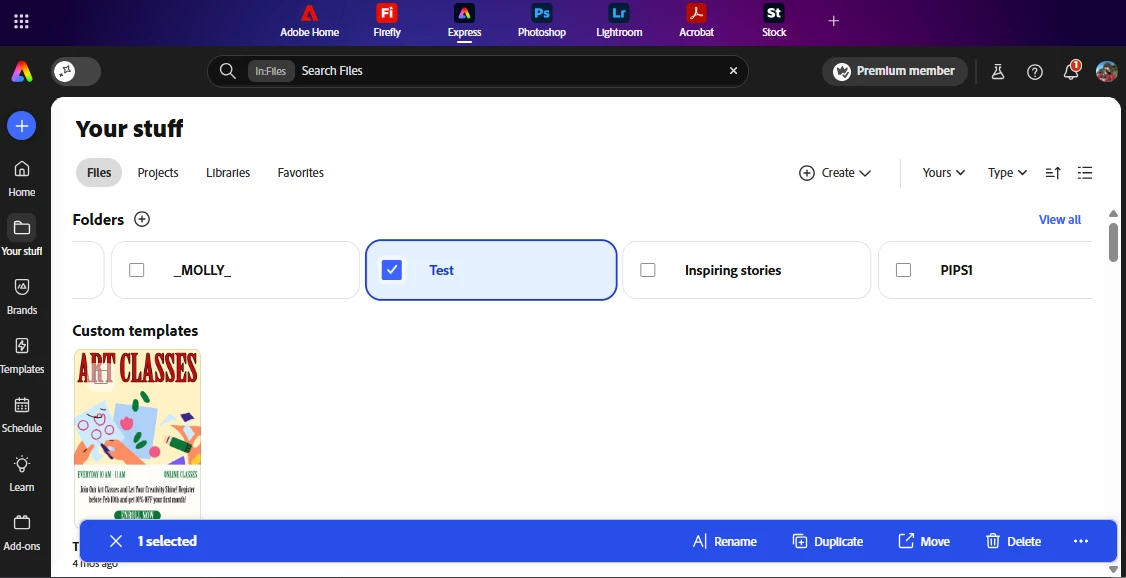
Task: Open Your stuff in sidebar
Action: tap(22, 237)
